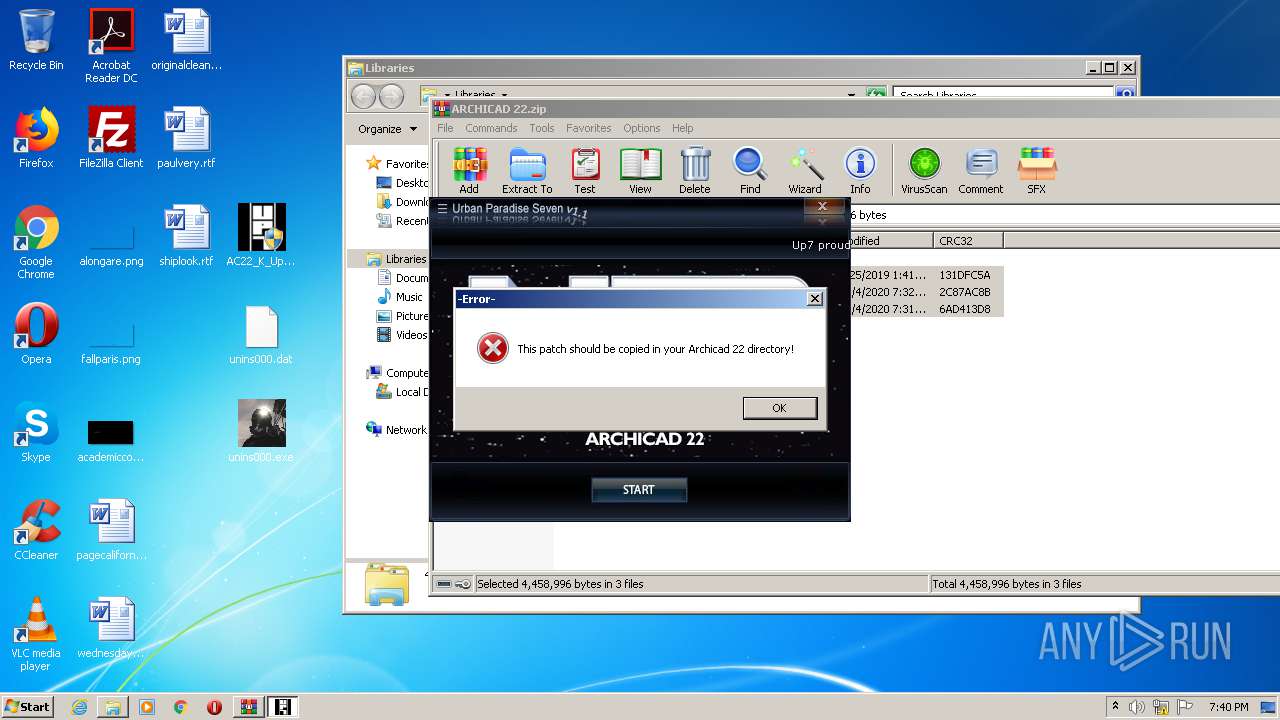
Task: Click the START button in the patcher
Action: (638, 489)
